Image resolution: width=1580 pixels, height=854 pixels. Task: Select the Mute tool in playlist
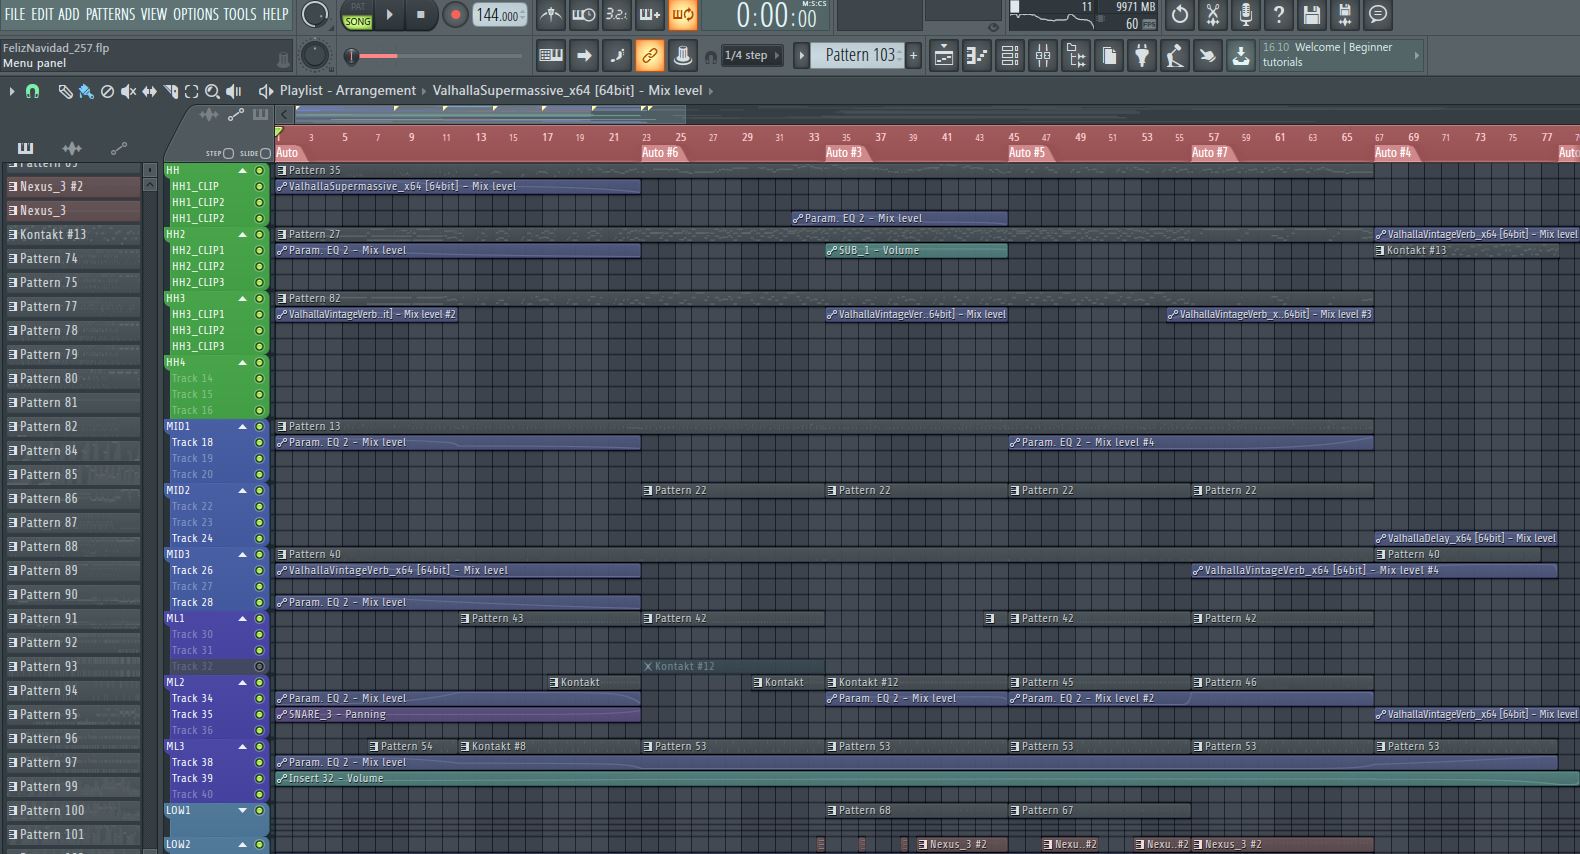click(128, 91)
